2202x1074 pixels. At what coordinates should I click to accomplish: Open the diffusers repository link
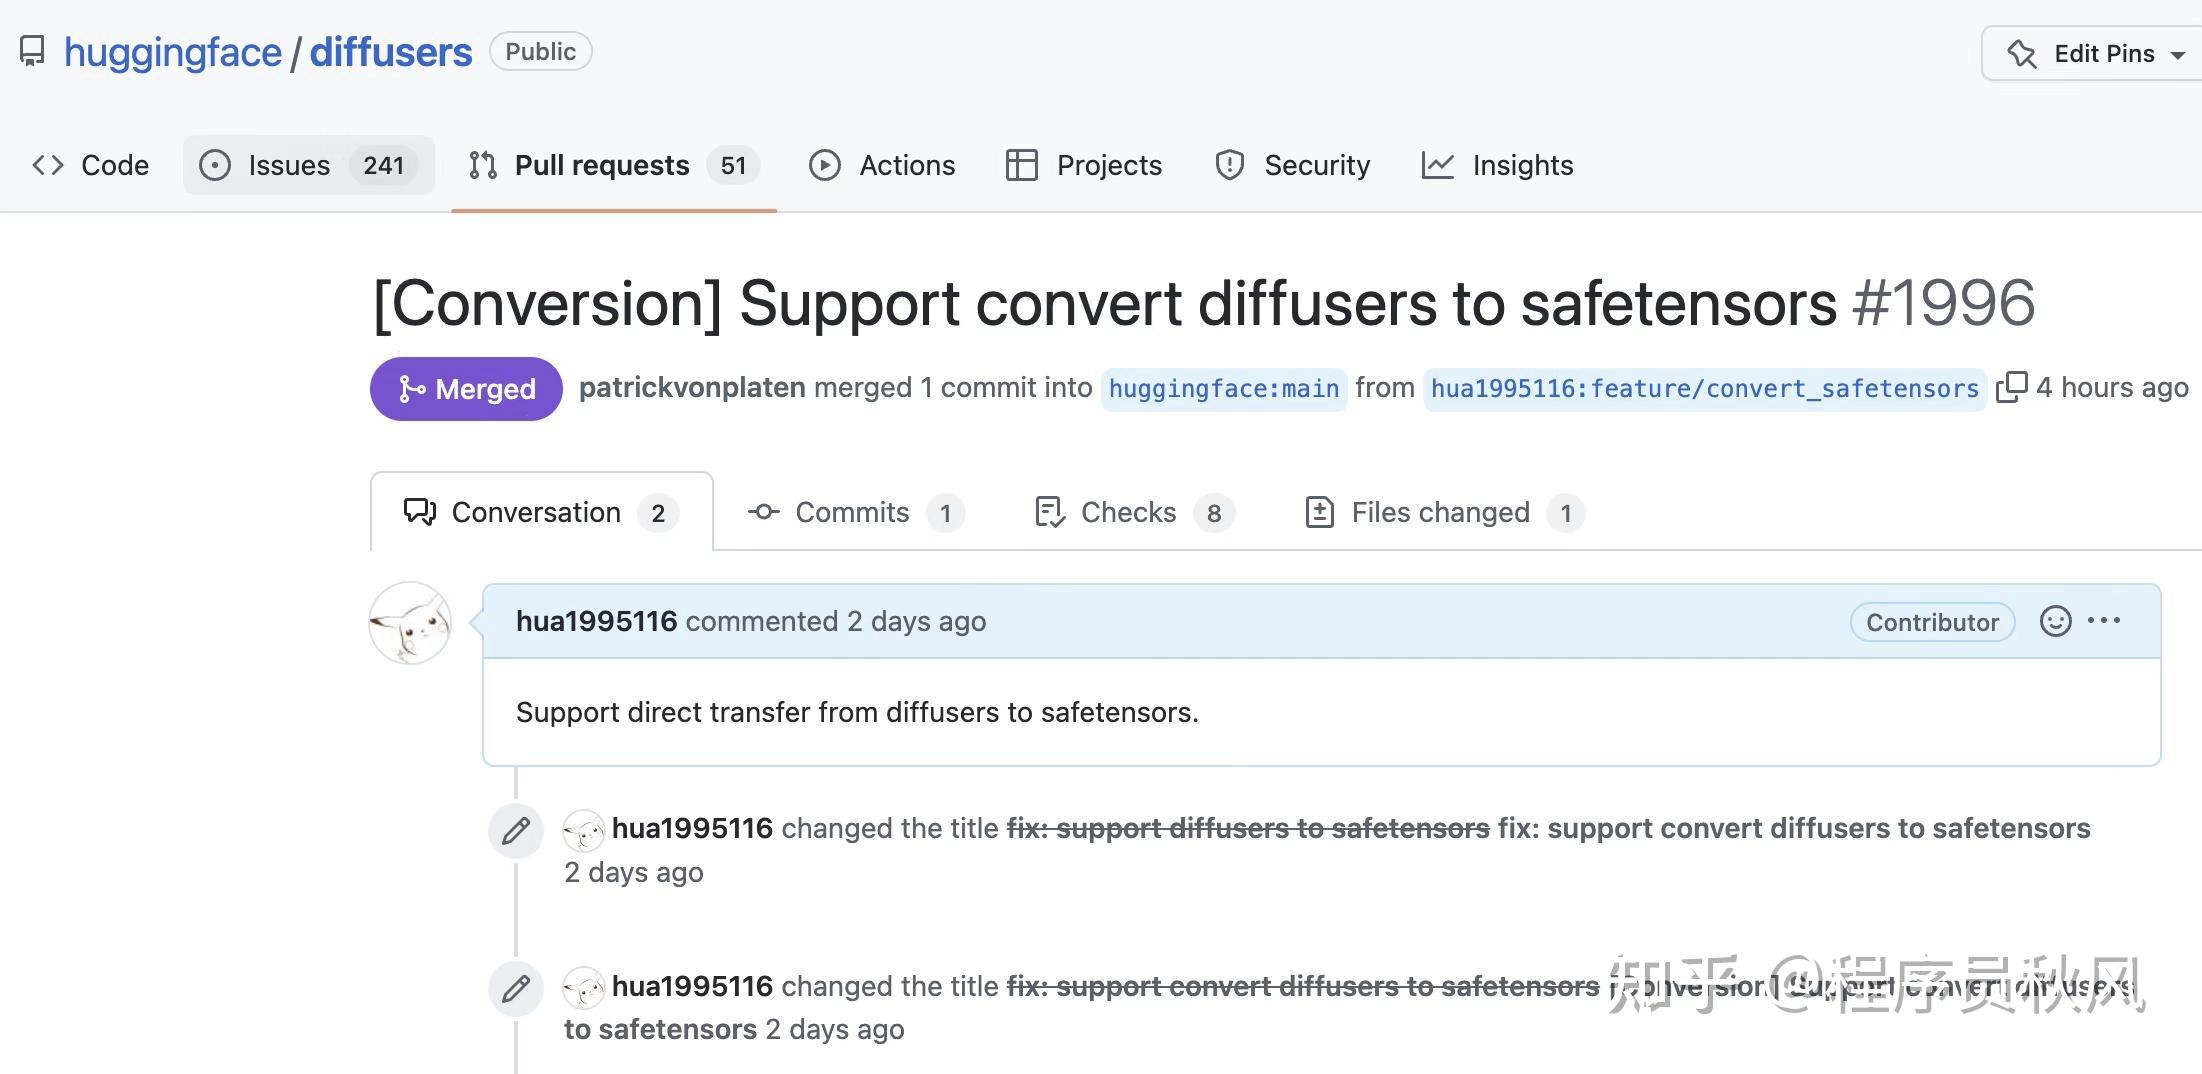(x=390, y=52)
